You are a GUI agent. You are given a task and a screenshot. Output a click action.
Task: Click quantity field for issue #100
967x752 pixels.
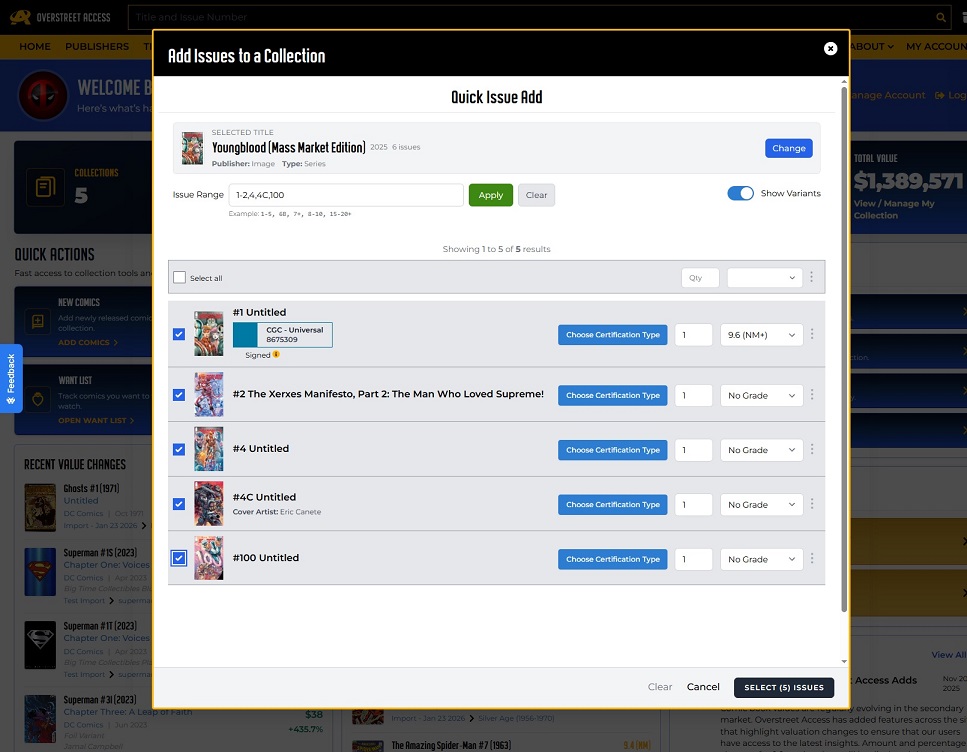(x=693, y=559)
